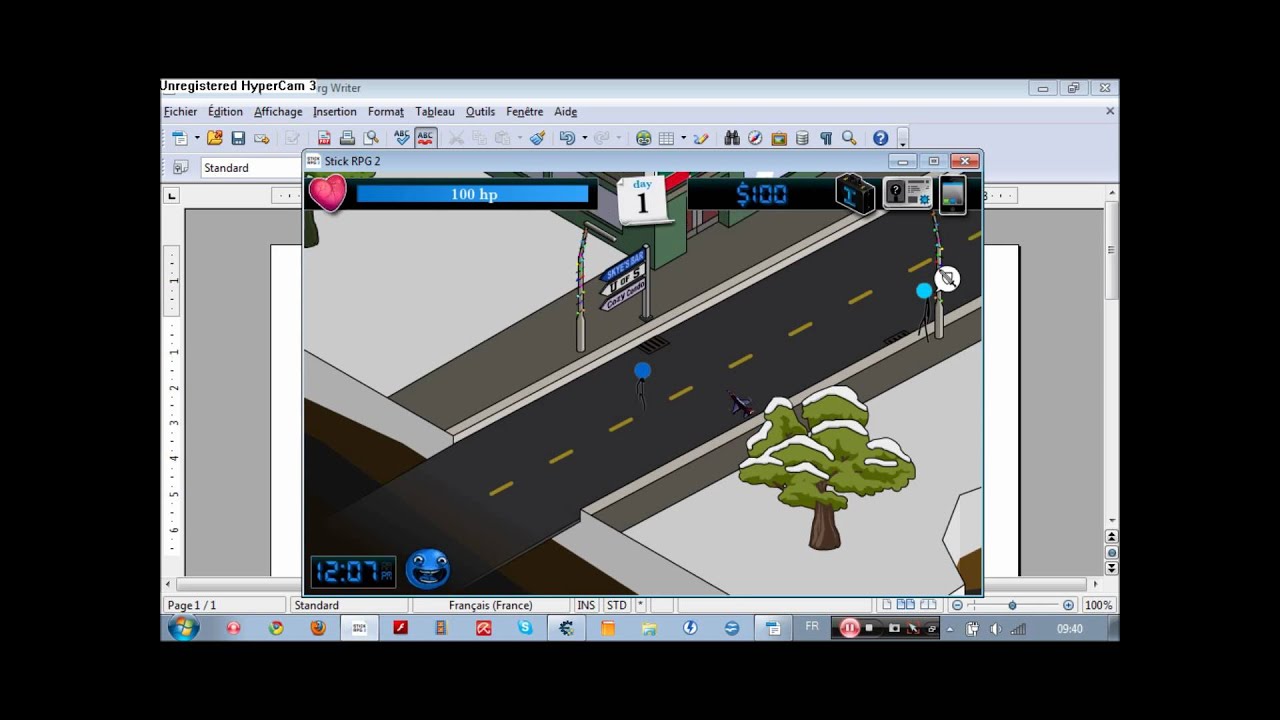Show hidden tray icons arrow
1280x720 pixels.
point(949,629)
